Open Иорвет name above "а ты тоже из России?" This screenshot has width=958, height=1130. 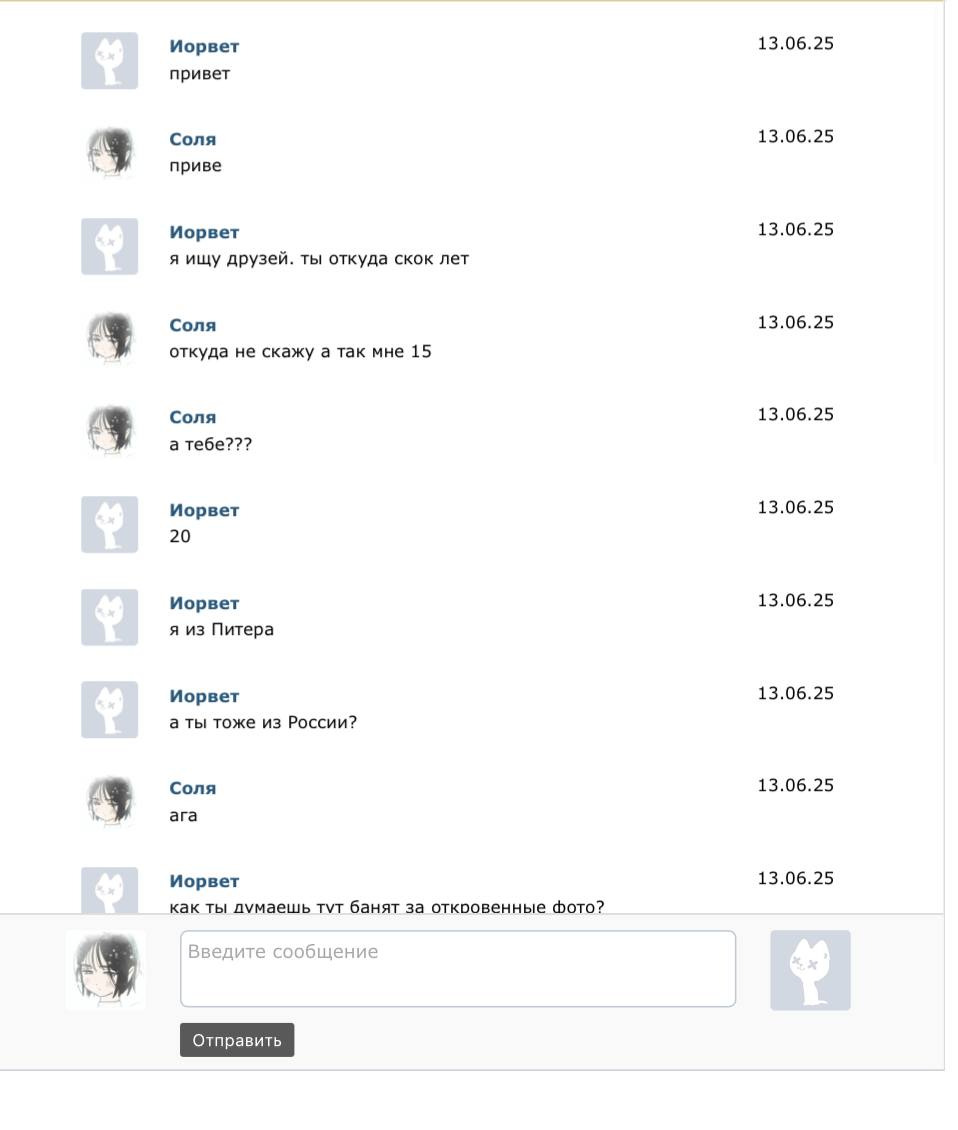204,696
